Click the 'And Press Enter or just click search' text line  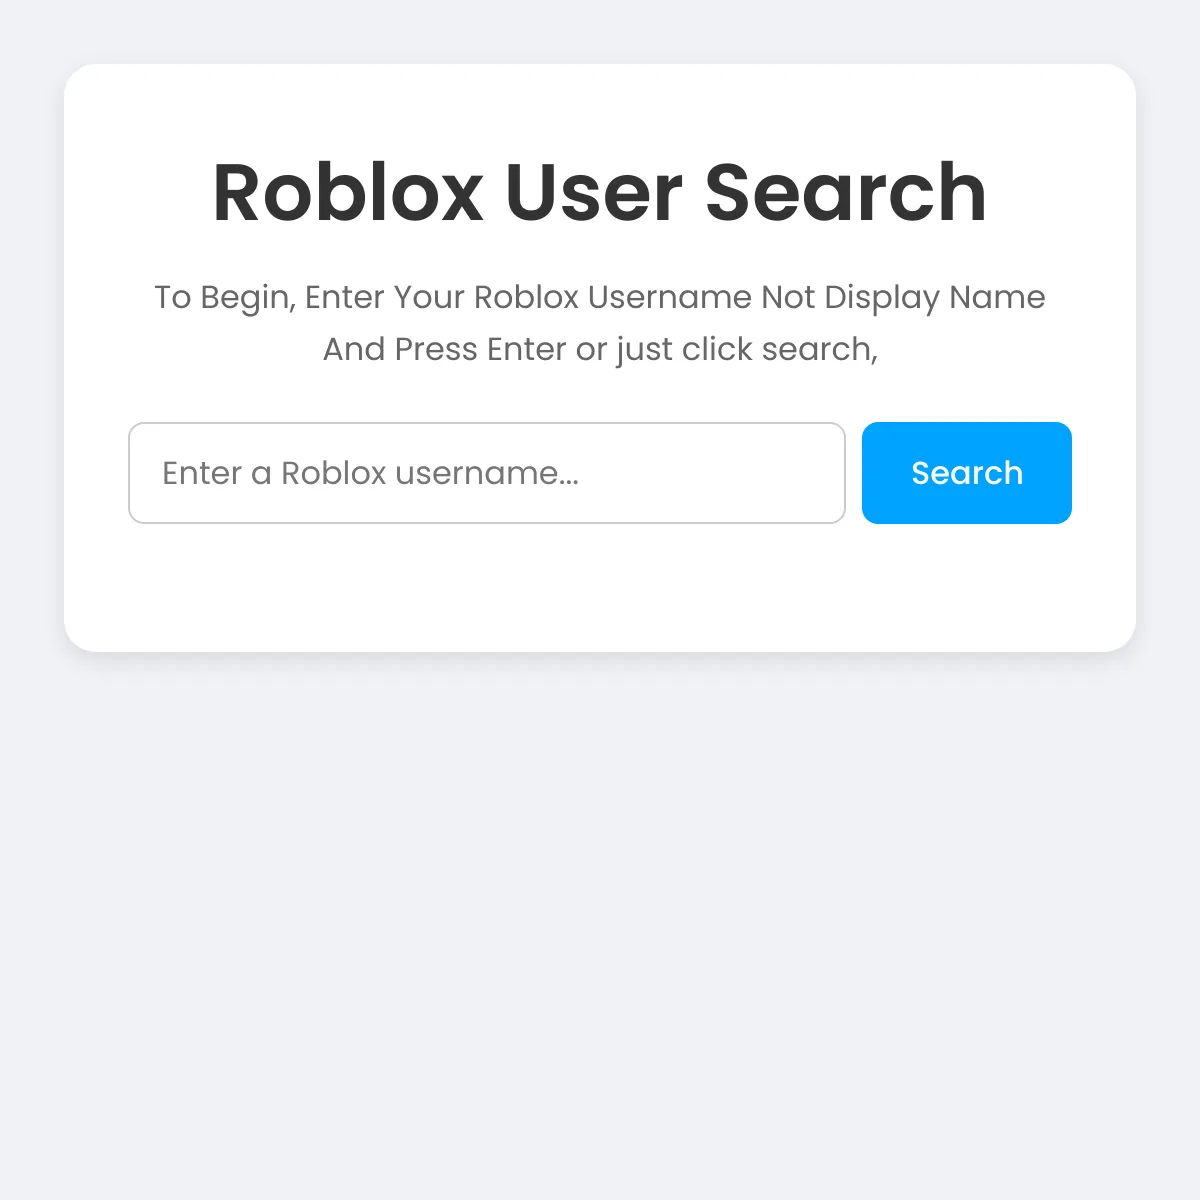click(x=600, y=349)
